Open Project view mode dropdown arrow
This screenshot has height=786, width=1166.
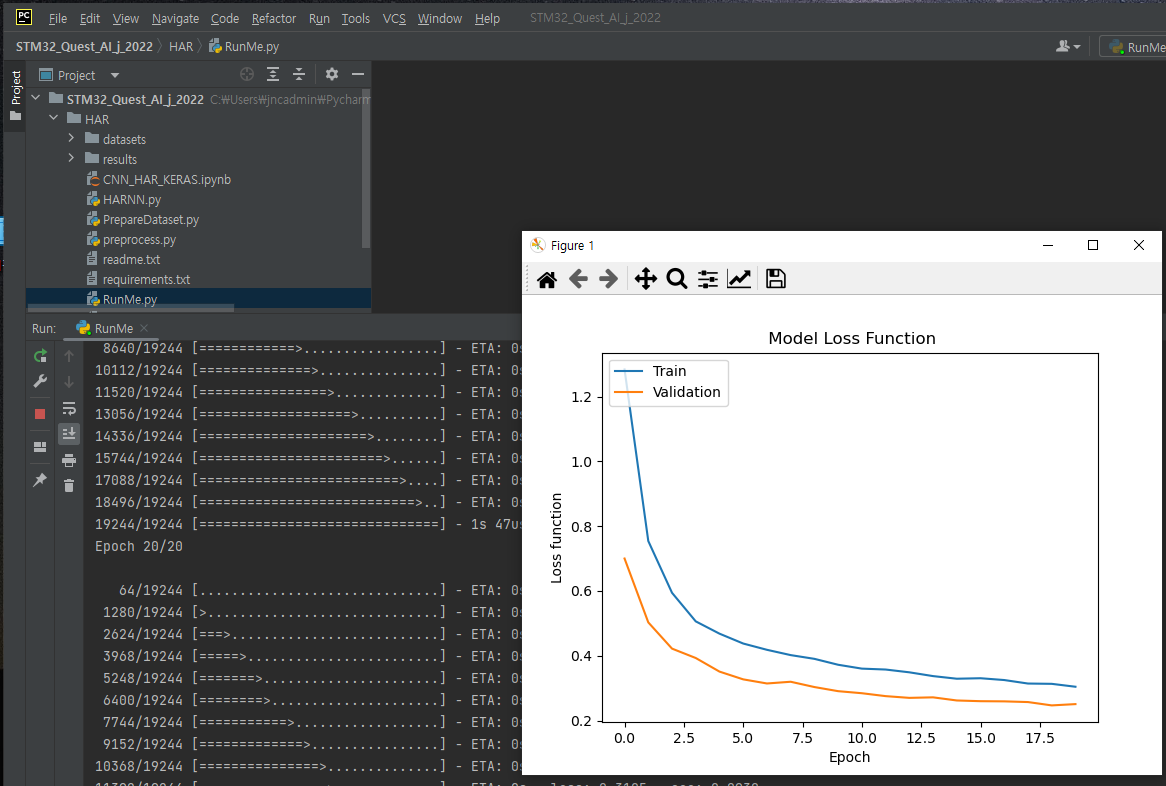pos(115,75)
